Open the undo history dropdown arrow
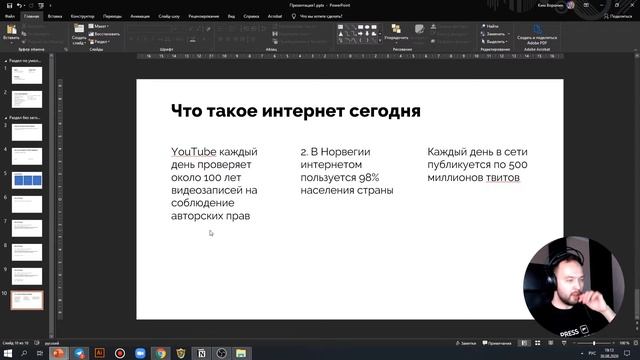The image size is (640, 360). click(24, 6)
